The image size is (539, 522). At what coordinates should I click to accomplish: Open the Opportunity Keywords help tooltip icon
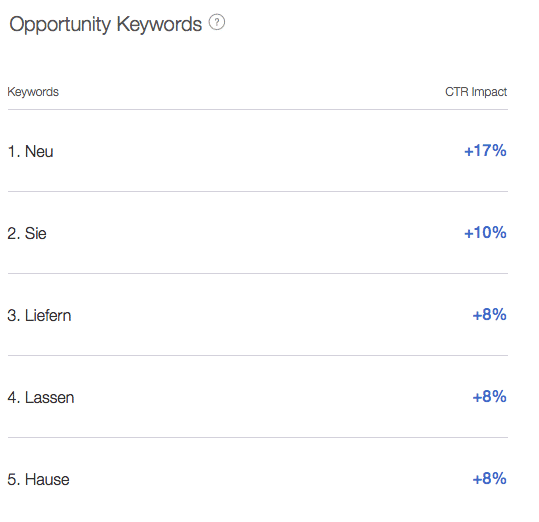(217, 22)
